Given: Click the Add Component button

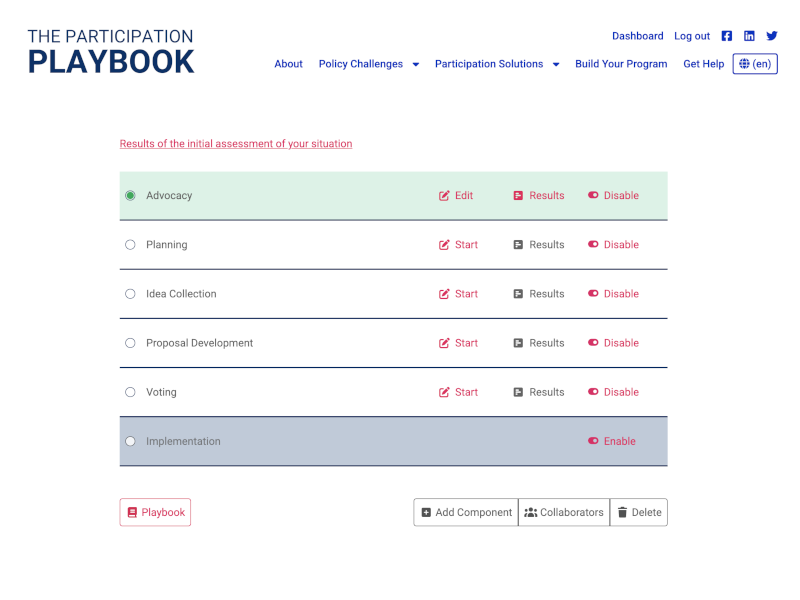Looking at the screenshot, I should [465, 512].
